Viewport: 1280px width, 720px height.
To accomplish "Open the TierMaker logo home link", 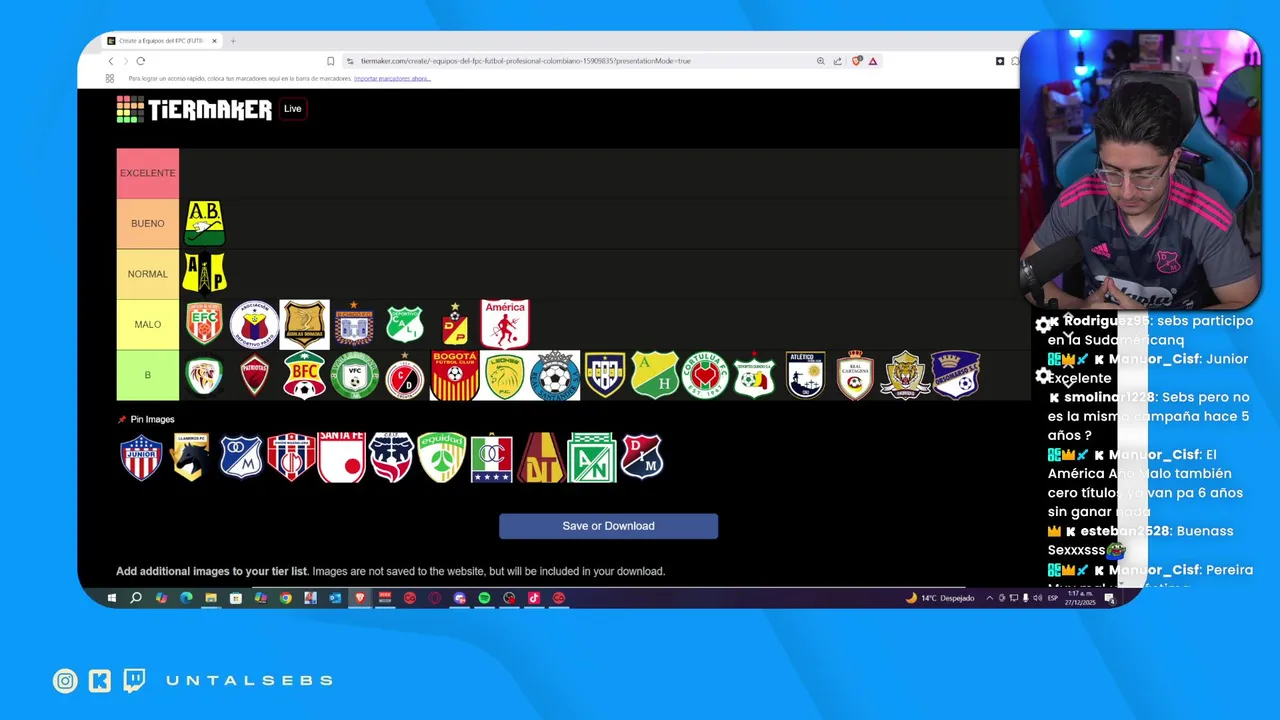I will (x=194, y=109).
